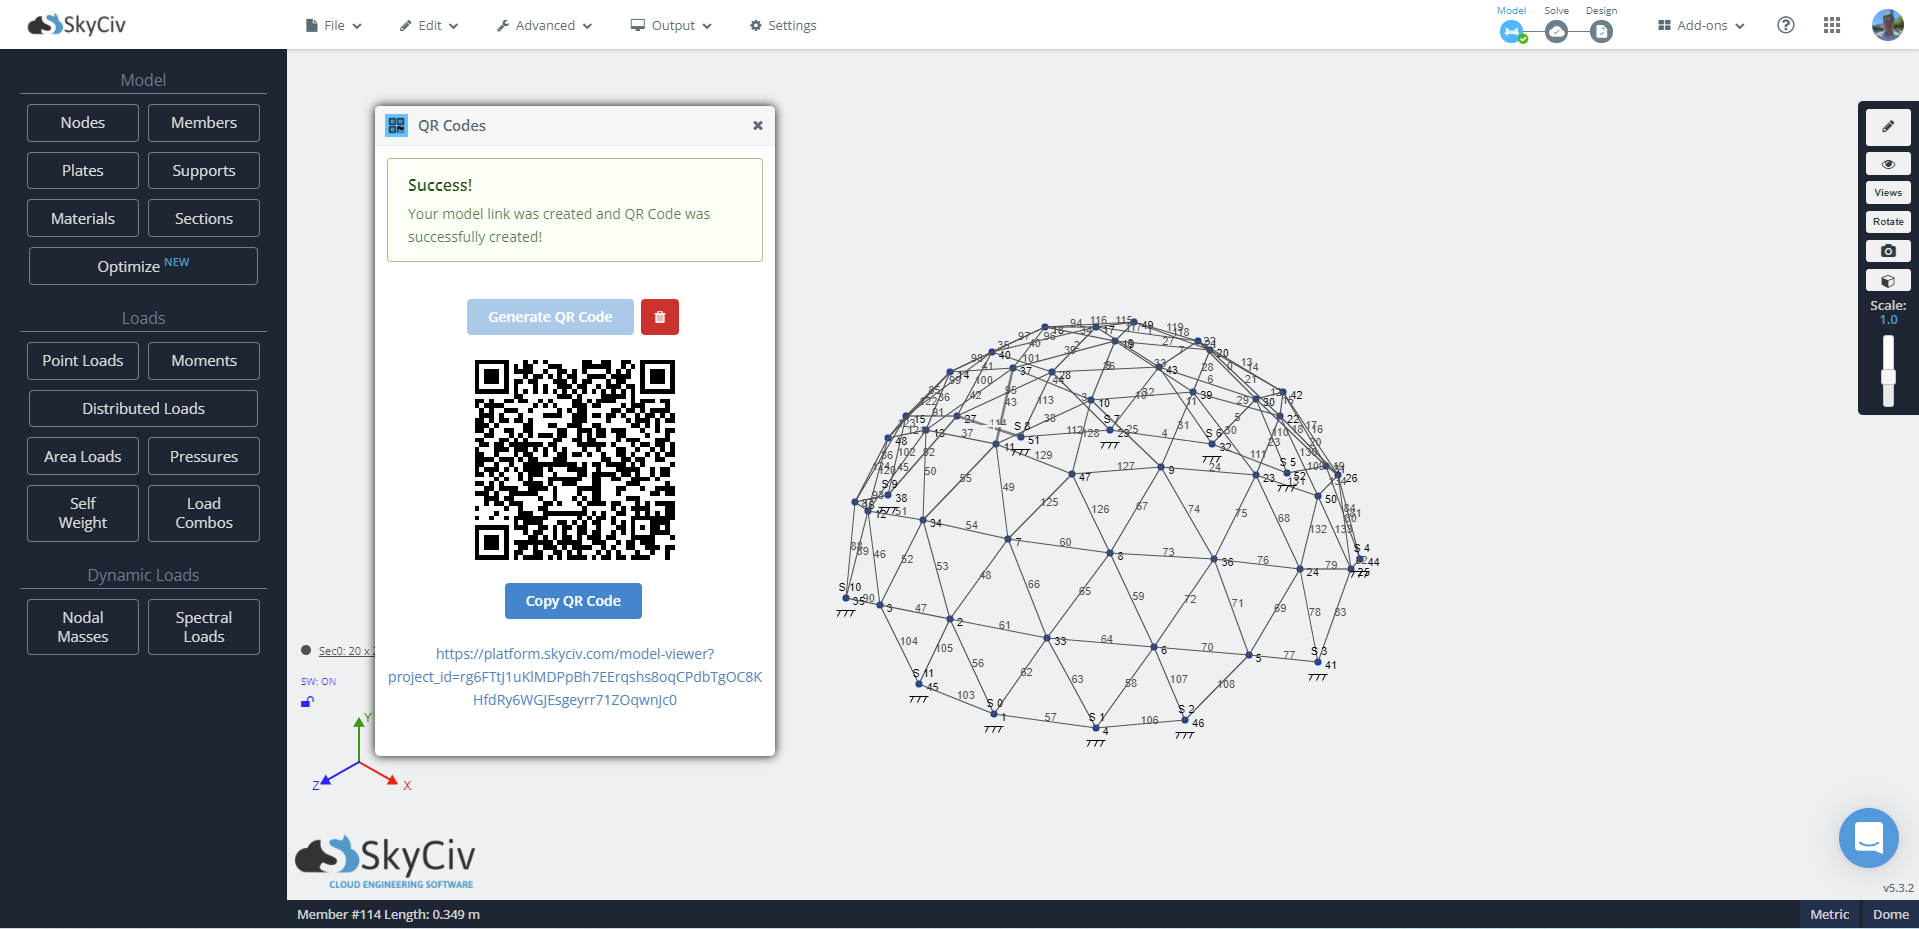Click the Metric units button
1919x929 pixels.
click(x=1830, y=915)
